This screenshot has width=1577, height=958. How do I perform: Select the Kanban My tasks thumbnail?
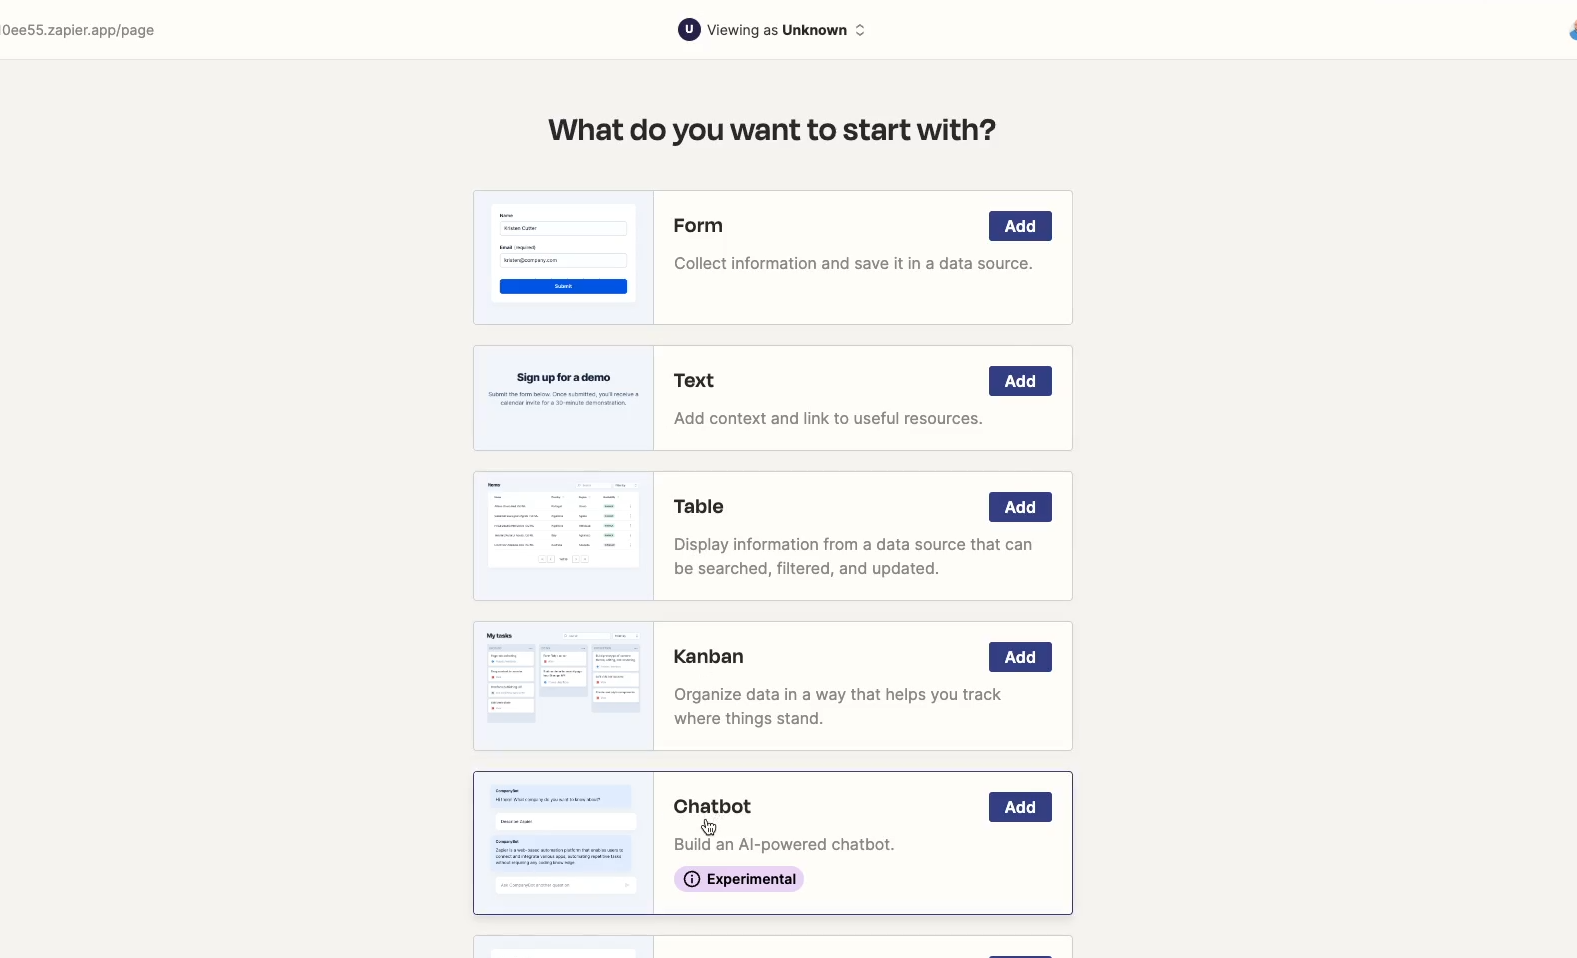click(x=563, y=686)
